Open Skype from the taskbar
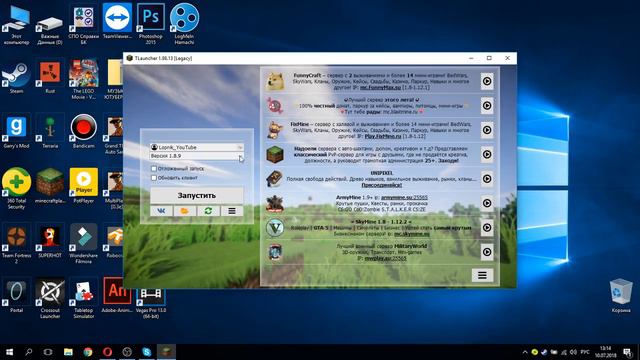 [x=147, y=351]
